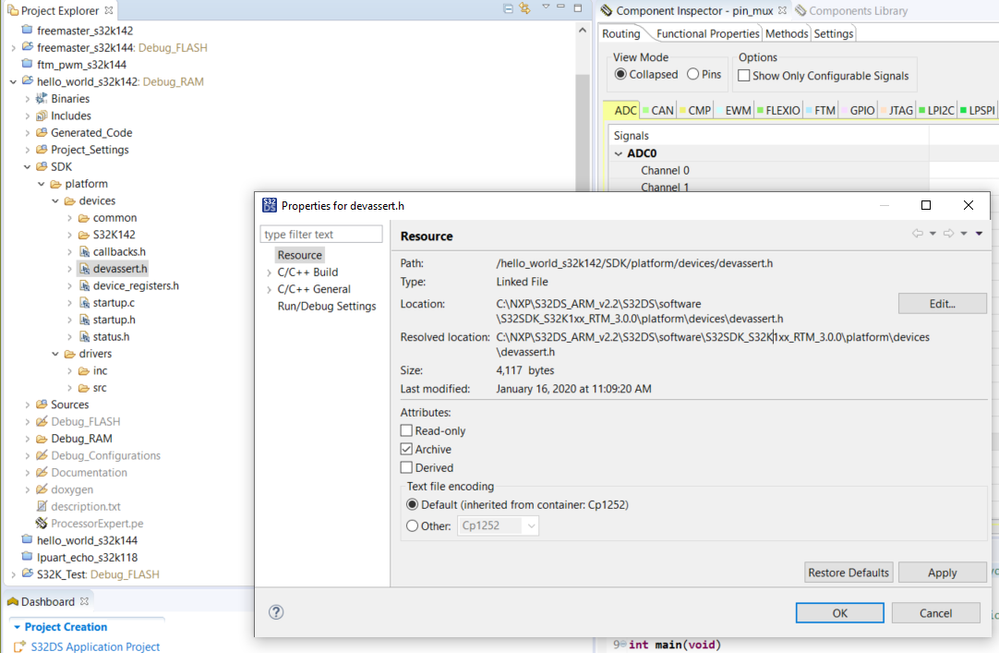This screenshot has height=653, width=999.
Task: Select the LPI2C peripheral tab
Action: pyautogui.click(x=937, y=110)
